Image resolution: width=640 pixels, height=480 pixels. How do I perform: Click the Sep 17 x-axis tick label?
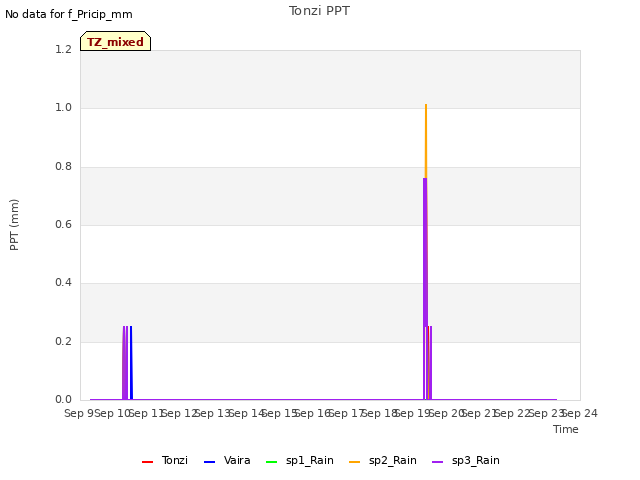click(347, 413)
